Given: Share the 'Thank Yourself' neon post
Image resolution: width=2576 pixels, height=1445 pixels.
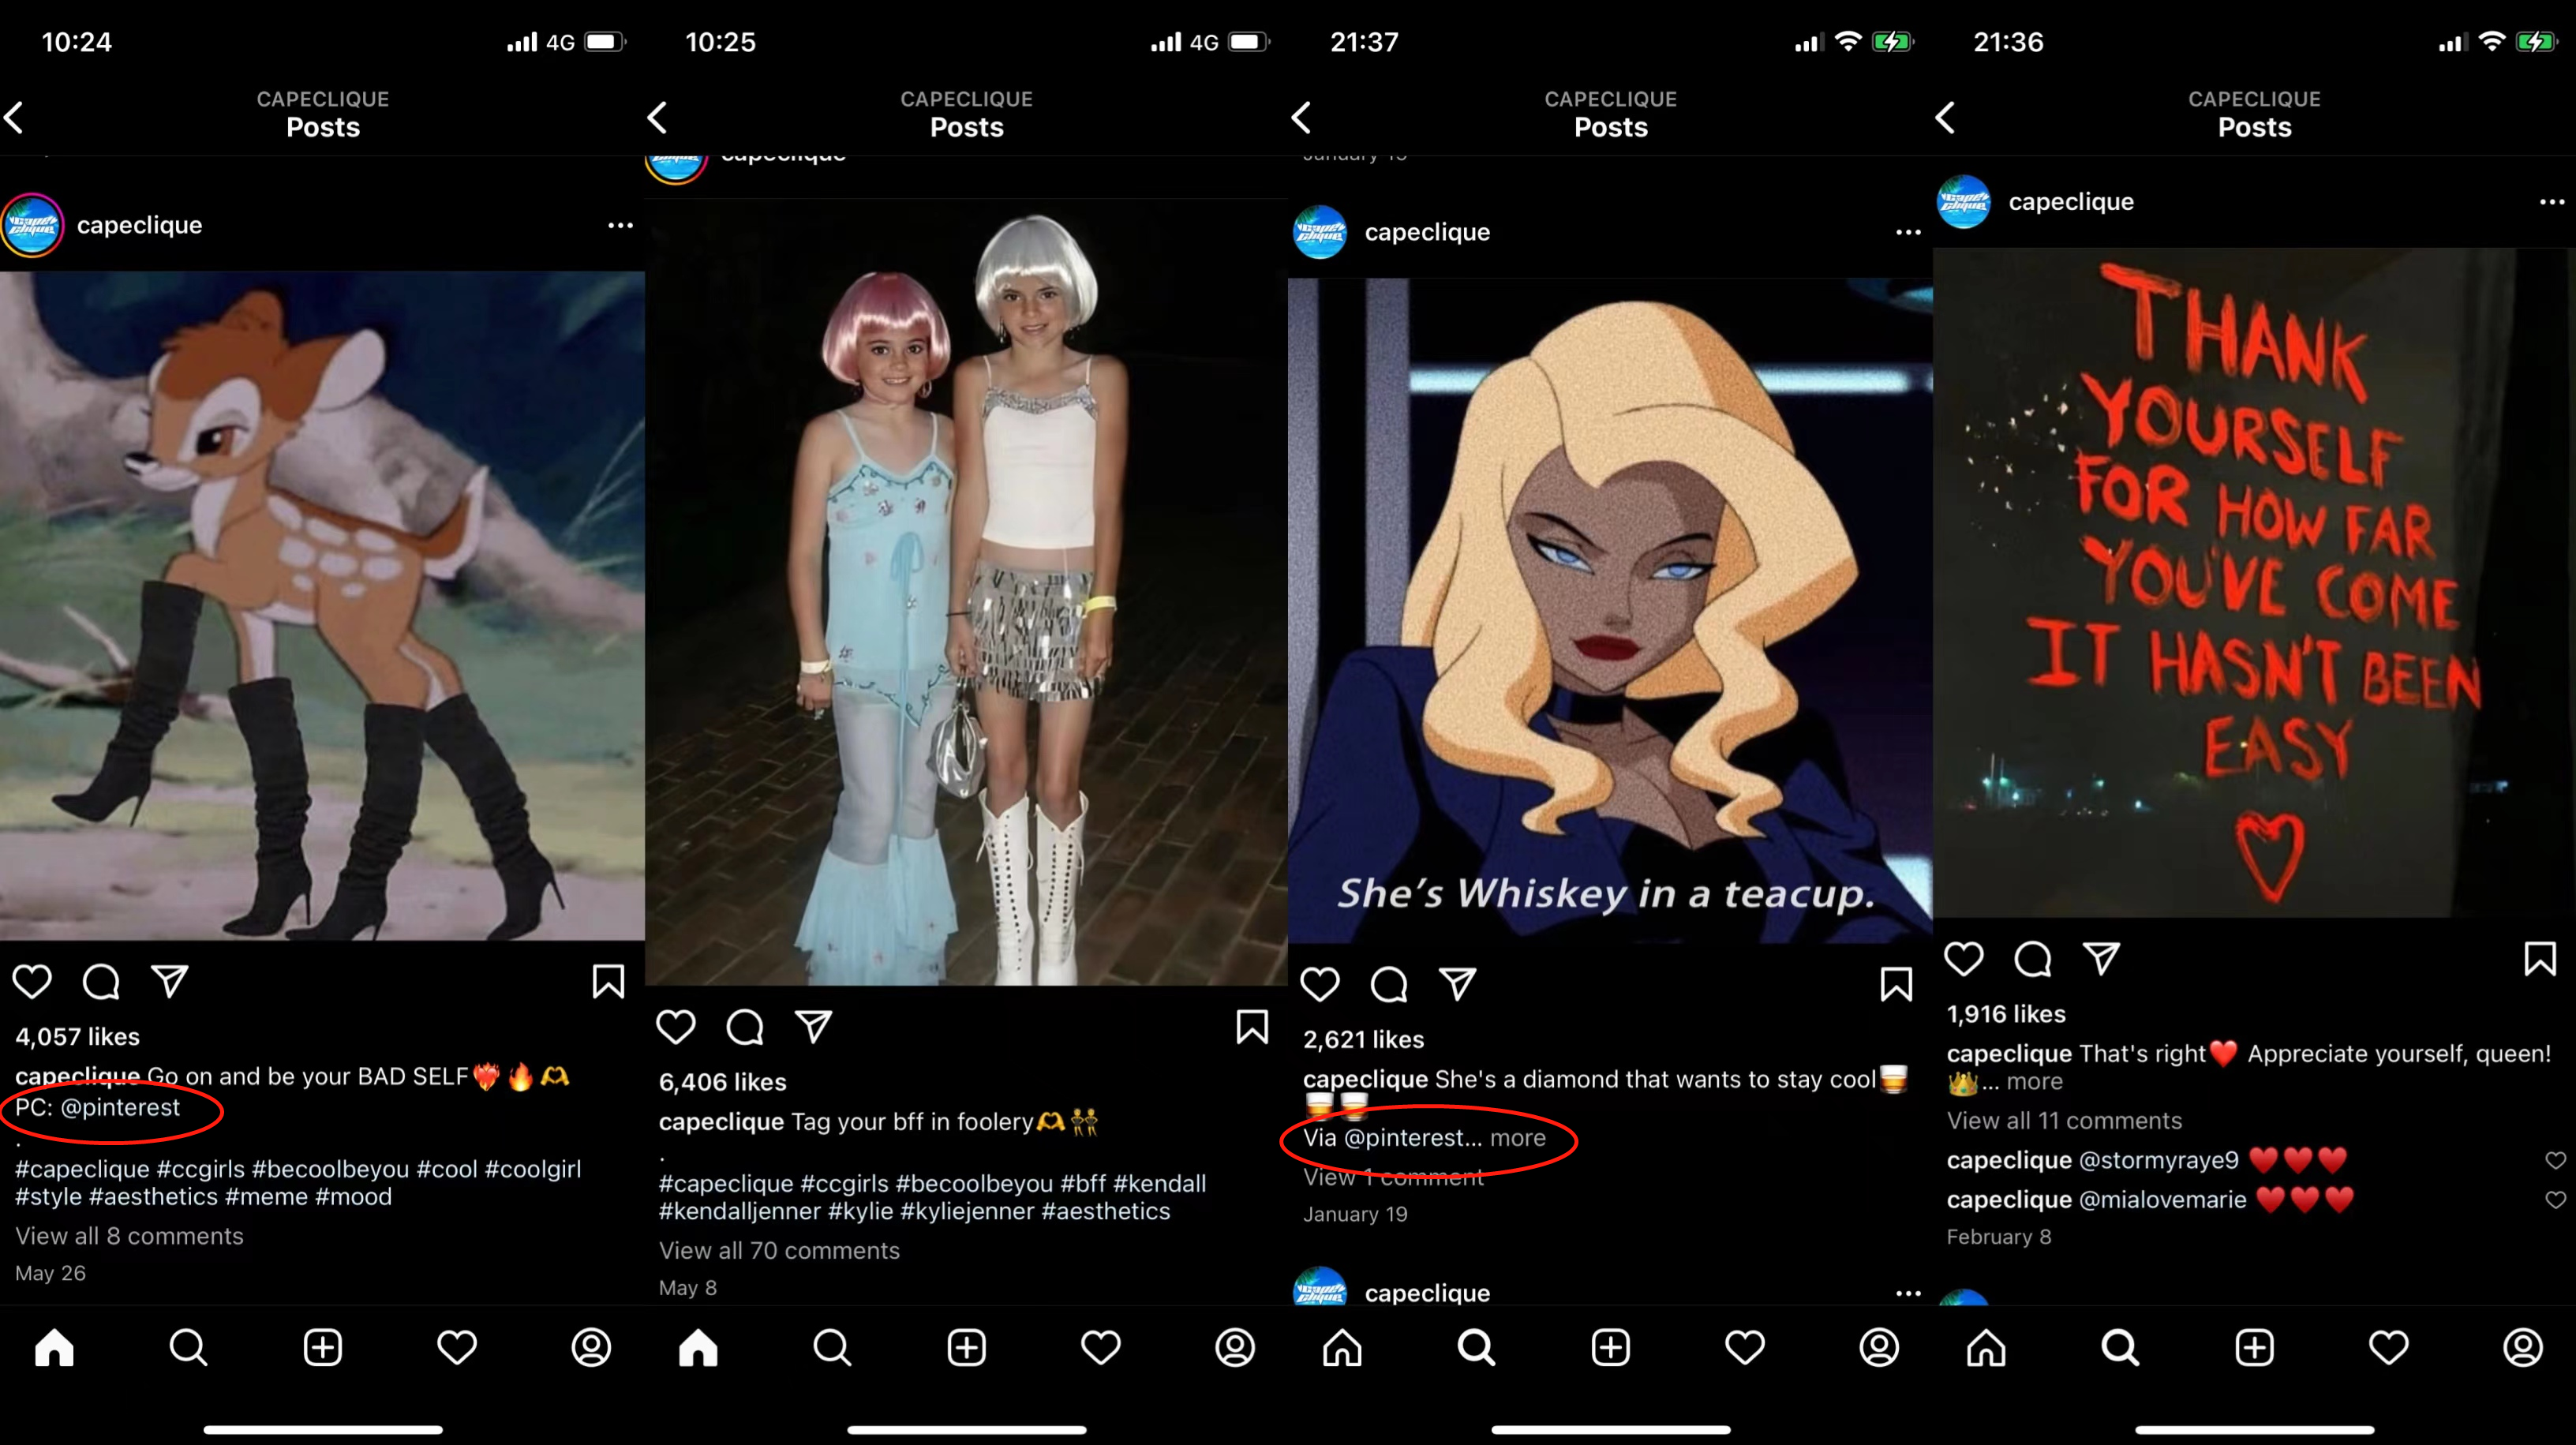Looking at the screenshot, I should tap(2101, 958).
